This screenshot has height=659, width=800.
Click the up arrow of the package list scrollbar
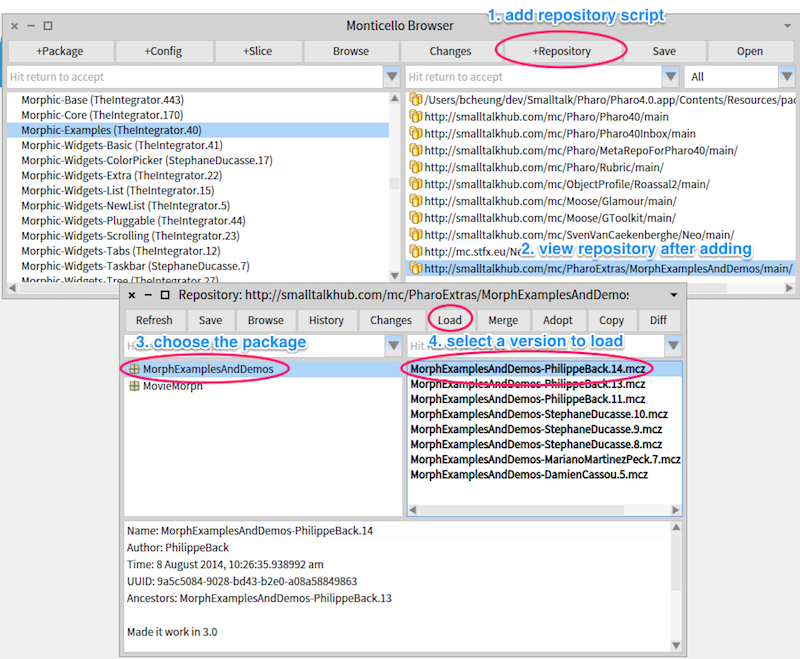[x=394, y=98]
